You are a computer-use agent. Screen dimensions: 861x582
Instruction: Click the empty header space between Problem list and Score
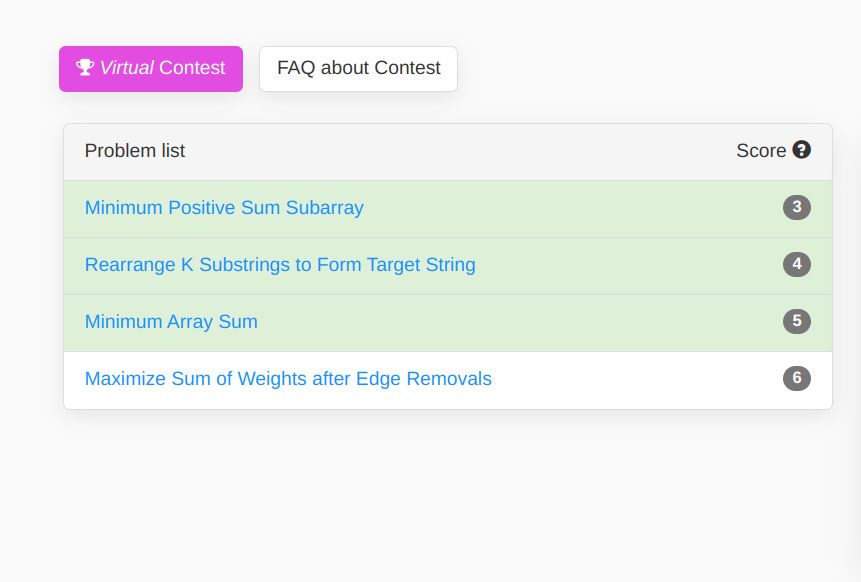pyautogui.click(x=461, y=152)
